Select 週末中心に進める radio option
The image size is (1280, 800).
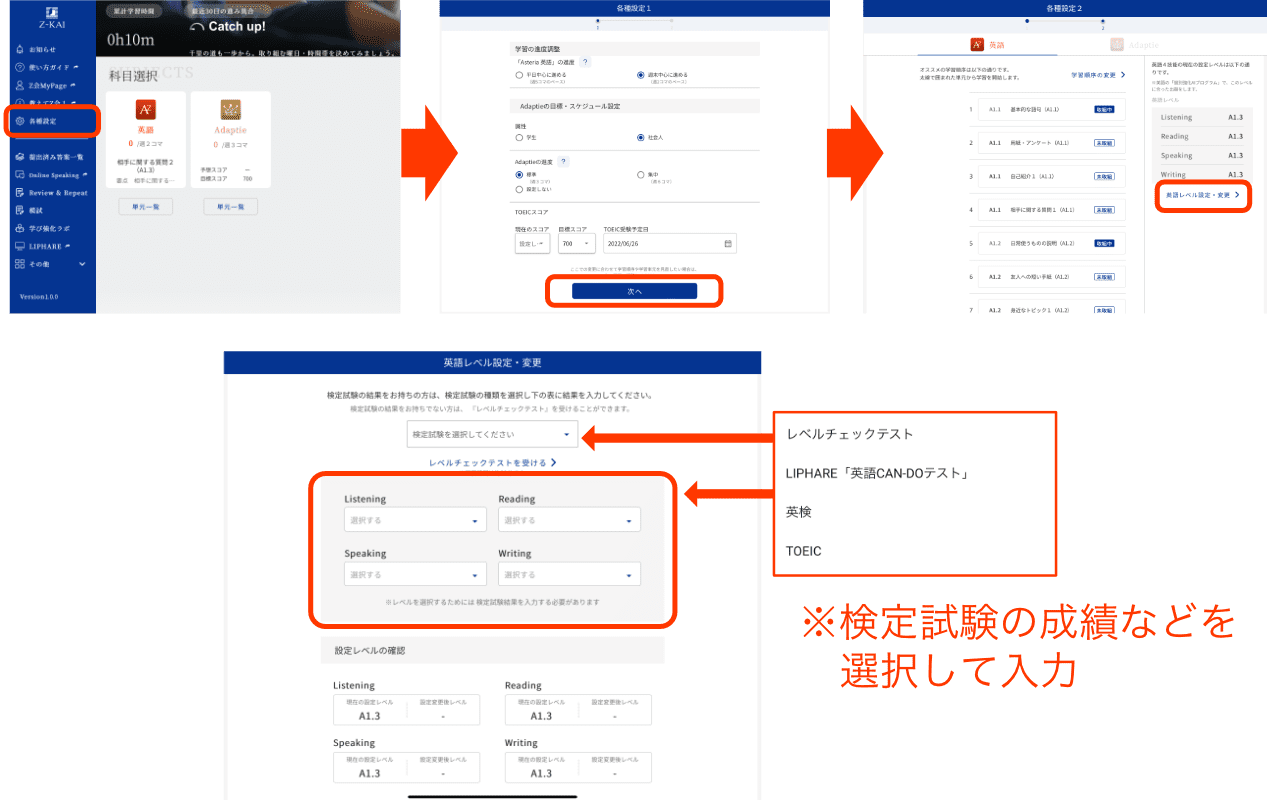point(641,75)
